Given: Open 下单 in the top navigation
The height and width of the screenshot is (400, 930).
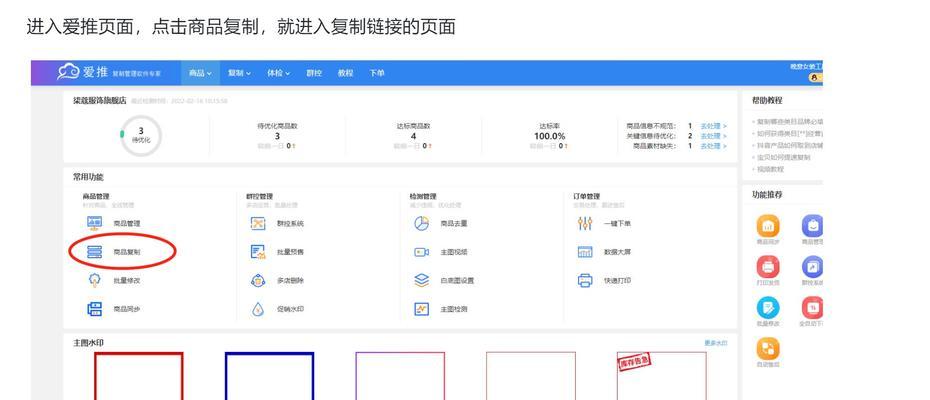Looking at the screenshot, I should 377,73.
